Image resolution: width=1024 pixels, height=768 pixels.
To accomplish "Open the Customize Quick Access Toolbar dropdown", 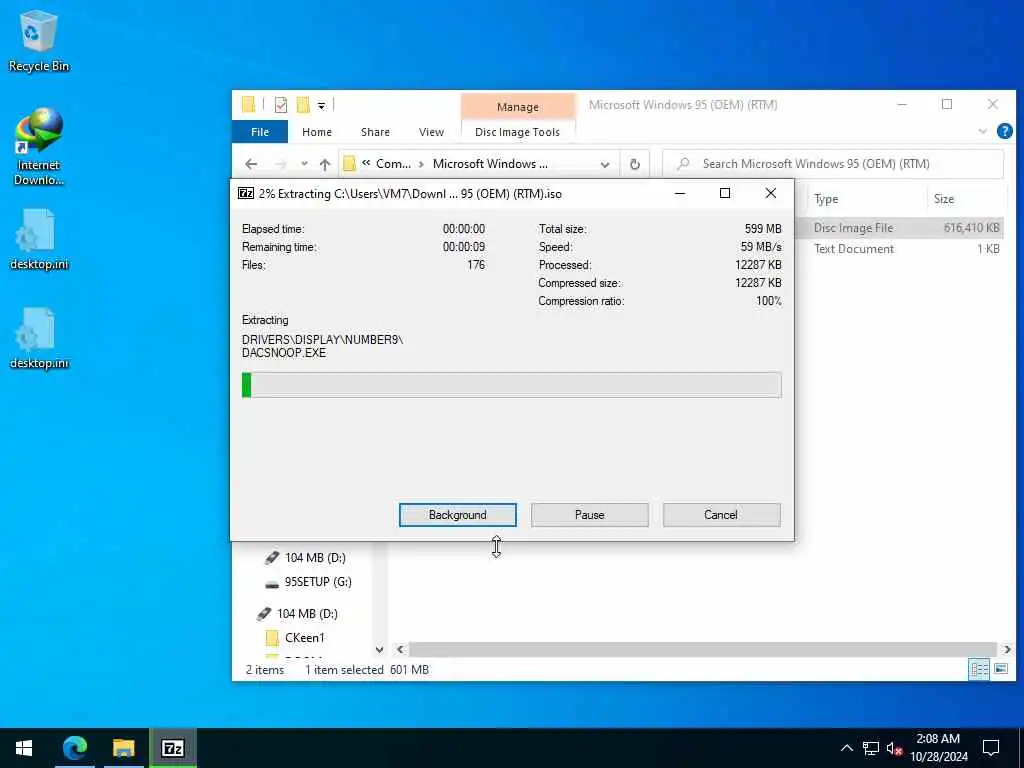I will click(321, 105).
